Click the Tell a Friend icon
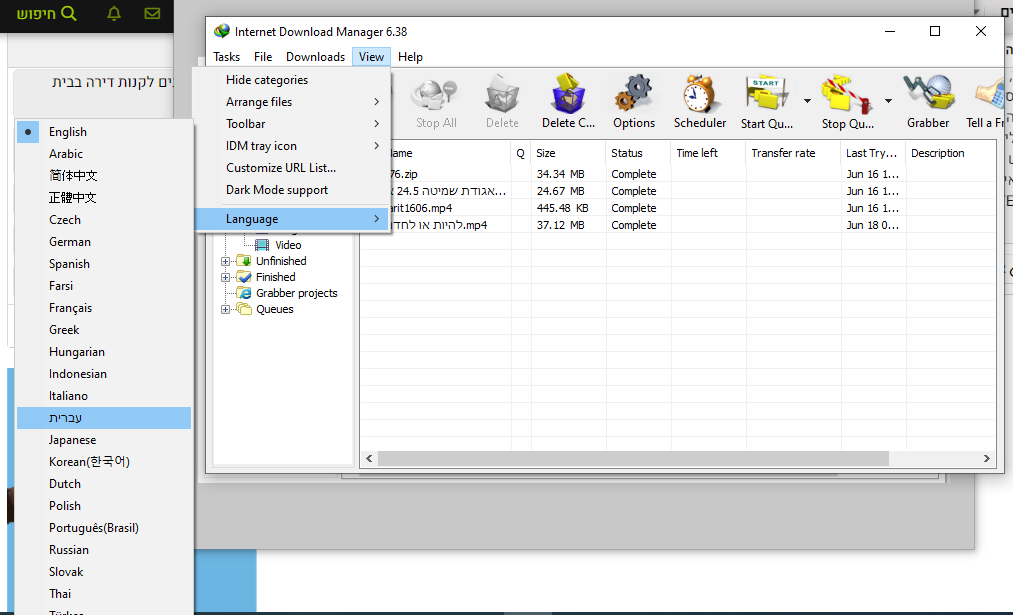1013x615 pixels. [x=991, y=94]
